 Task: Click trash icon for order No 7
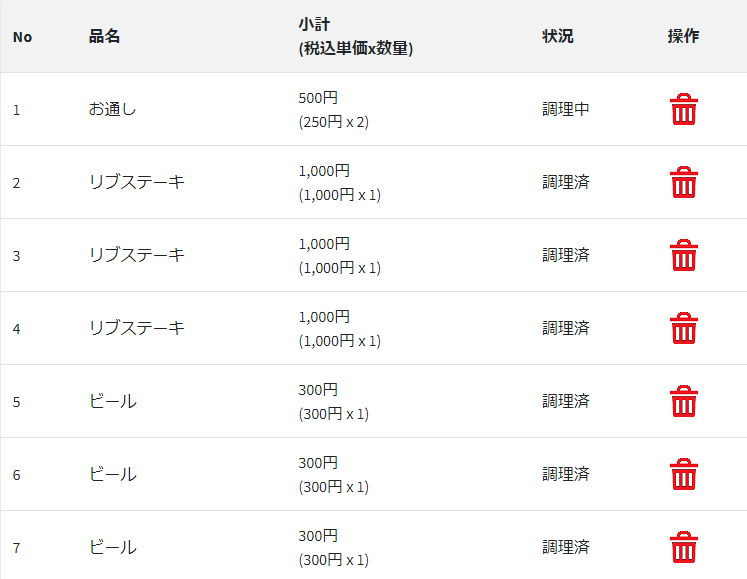(683, 547)
